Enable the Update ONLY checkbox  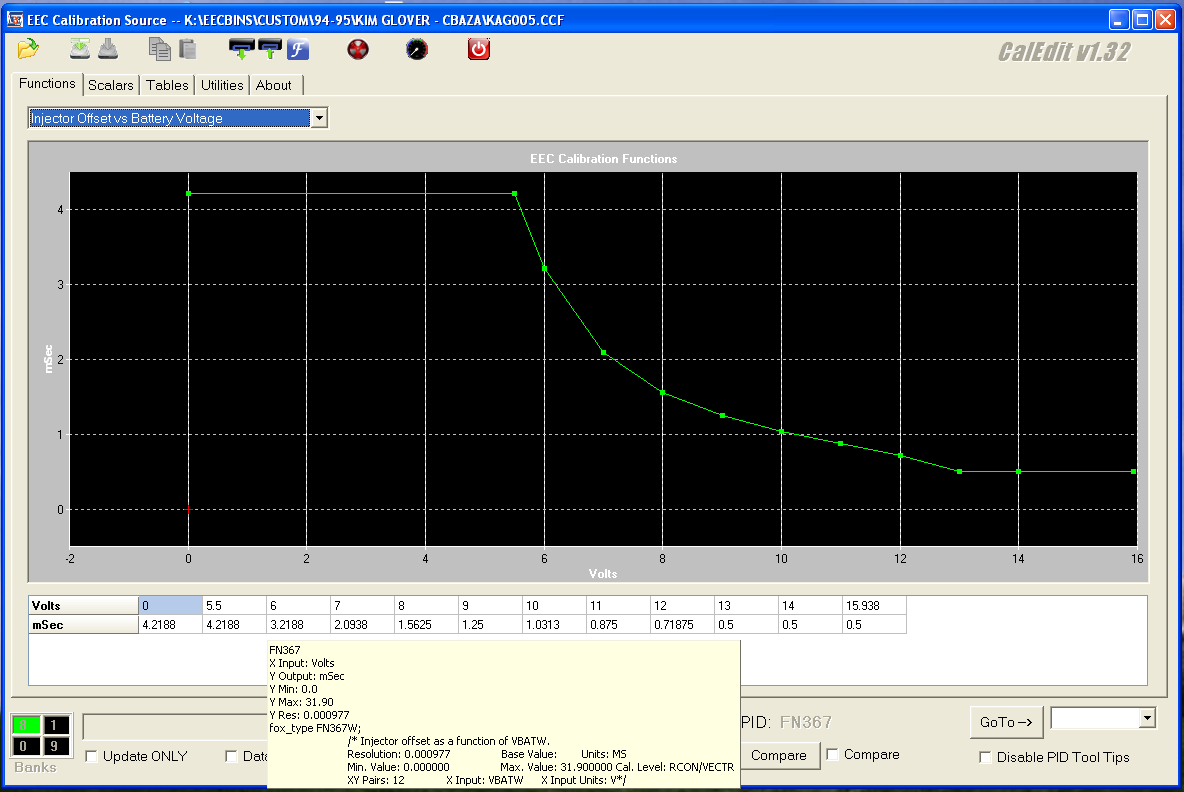(x=93, y=757)
